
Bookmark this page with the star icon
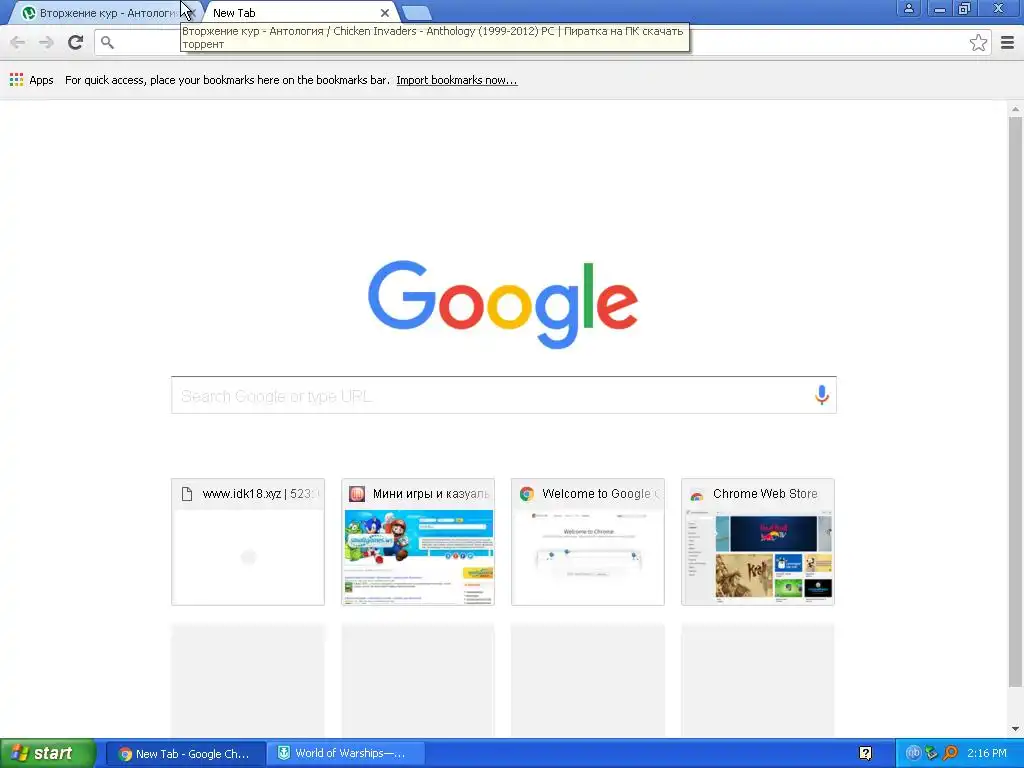(978, 43)
